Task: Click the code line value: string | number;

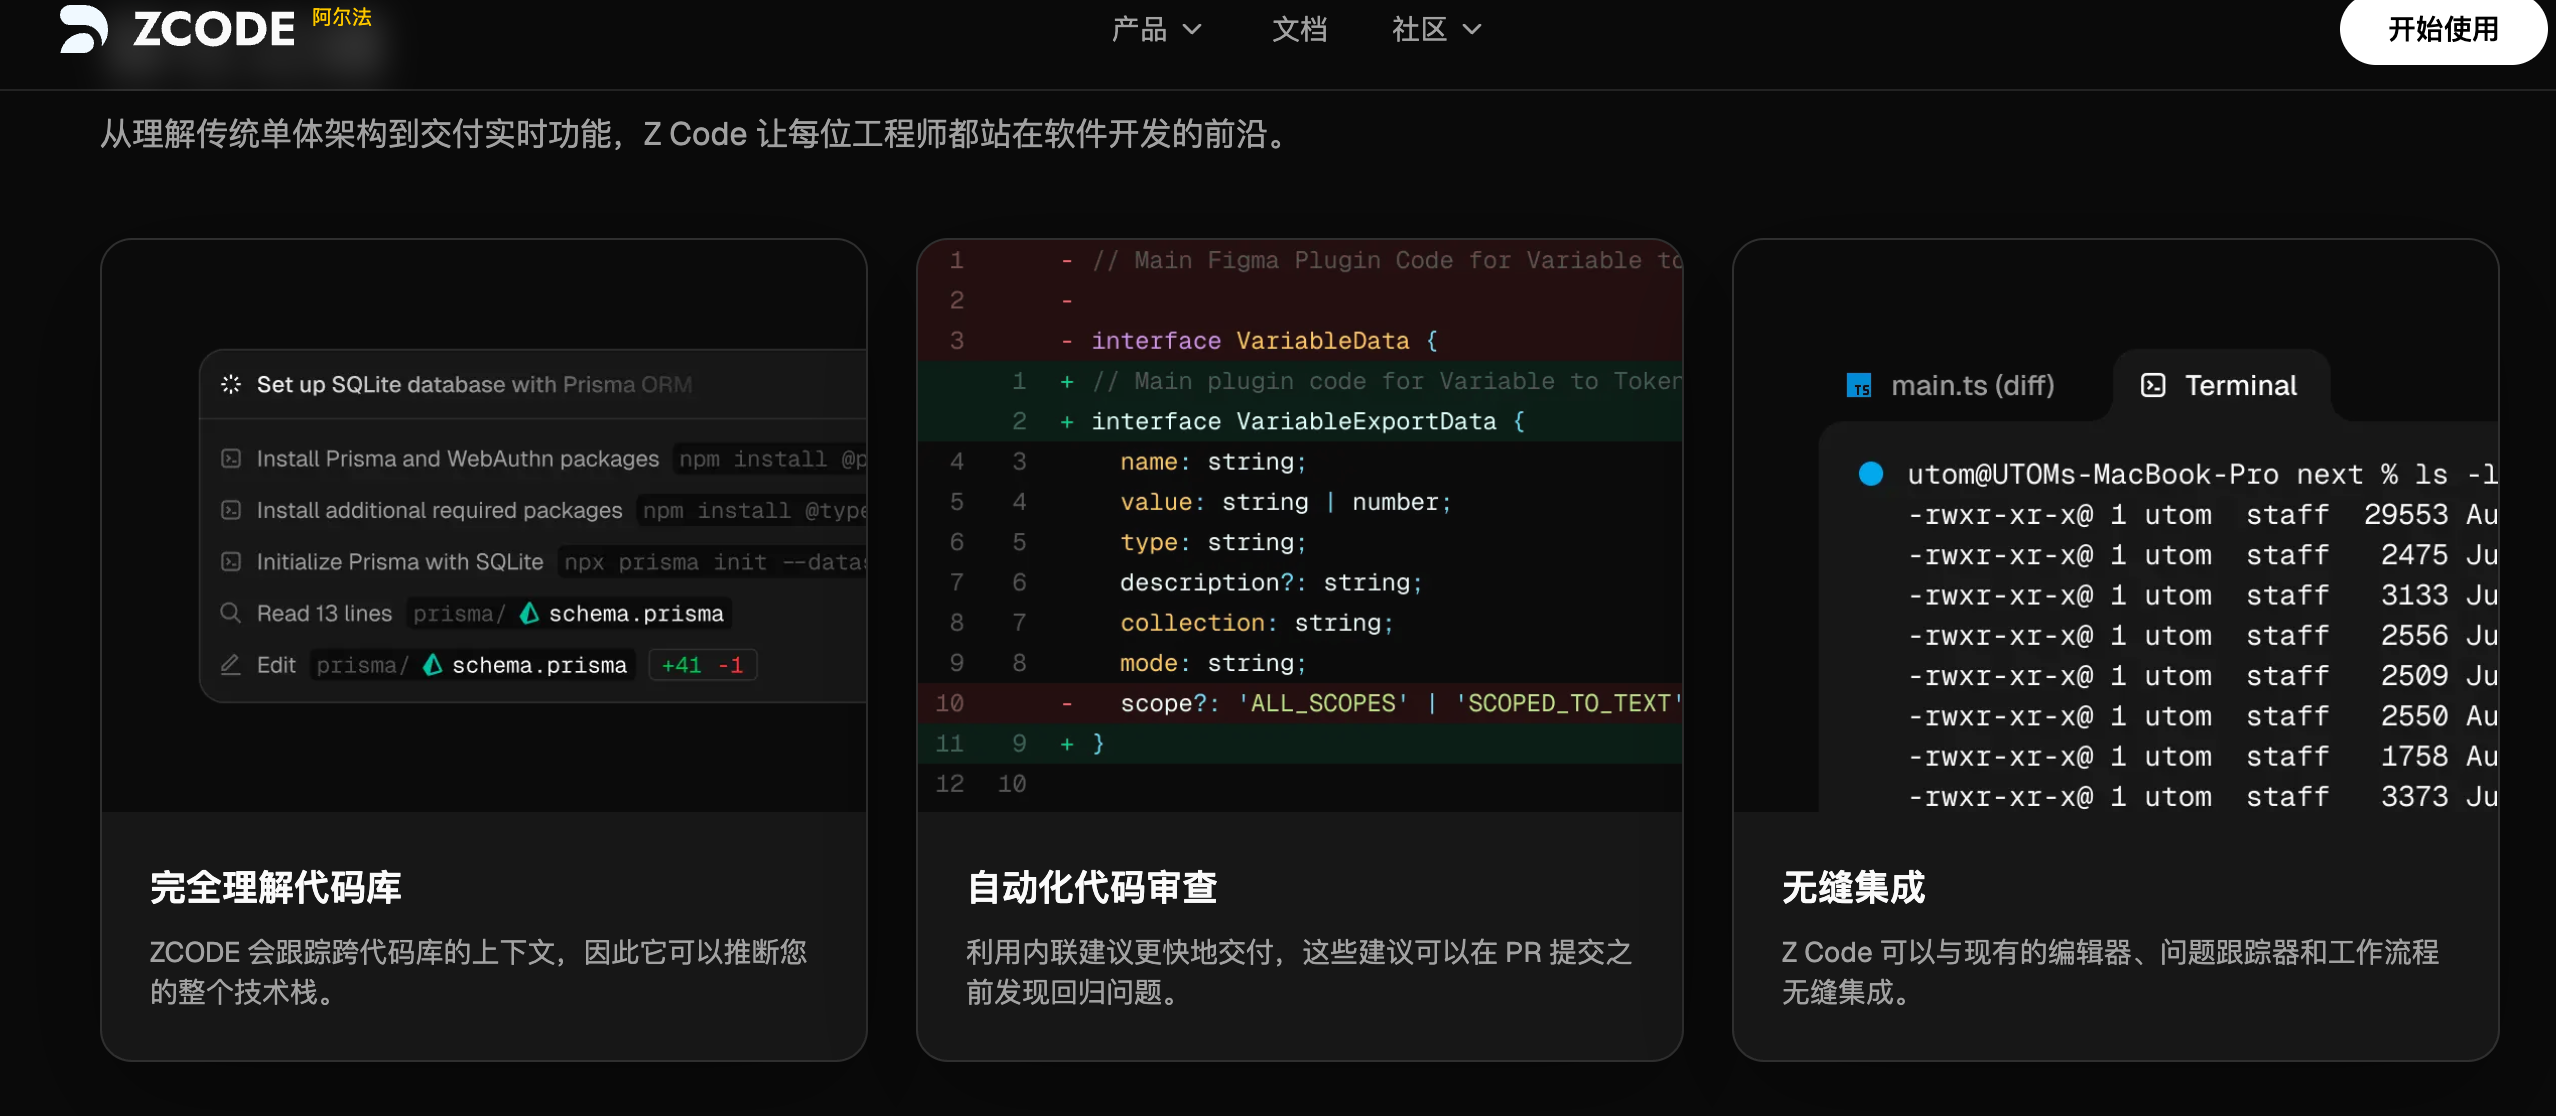Action: (x=1299, y=501)
